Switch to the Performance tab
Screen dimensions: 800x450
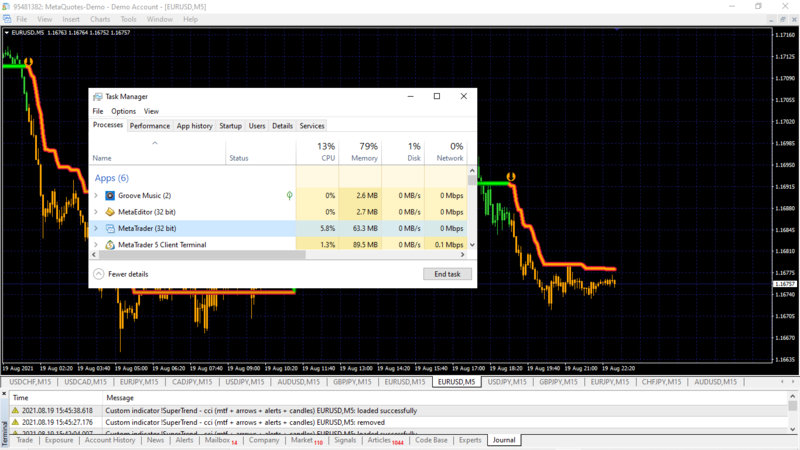(x=149, y=126)
